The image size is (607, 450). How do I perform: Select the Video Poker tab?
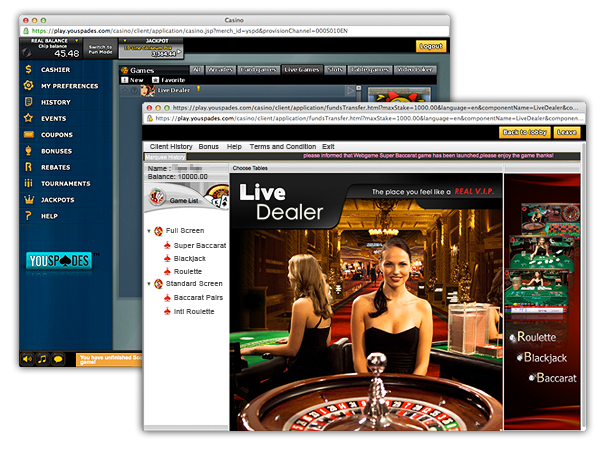pos(415,70)
